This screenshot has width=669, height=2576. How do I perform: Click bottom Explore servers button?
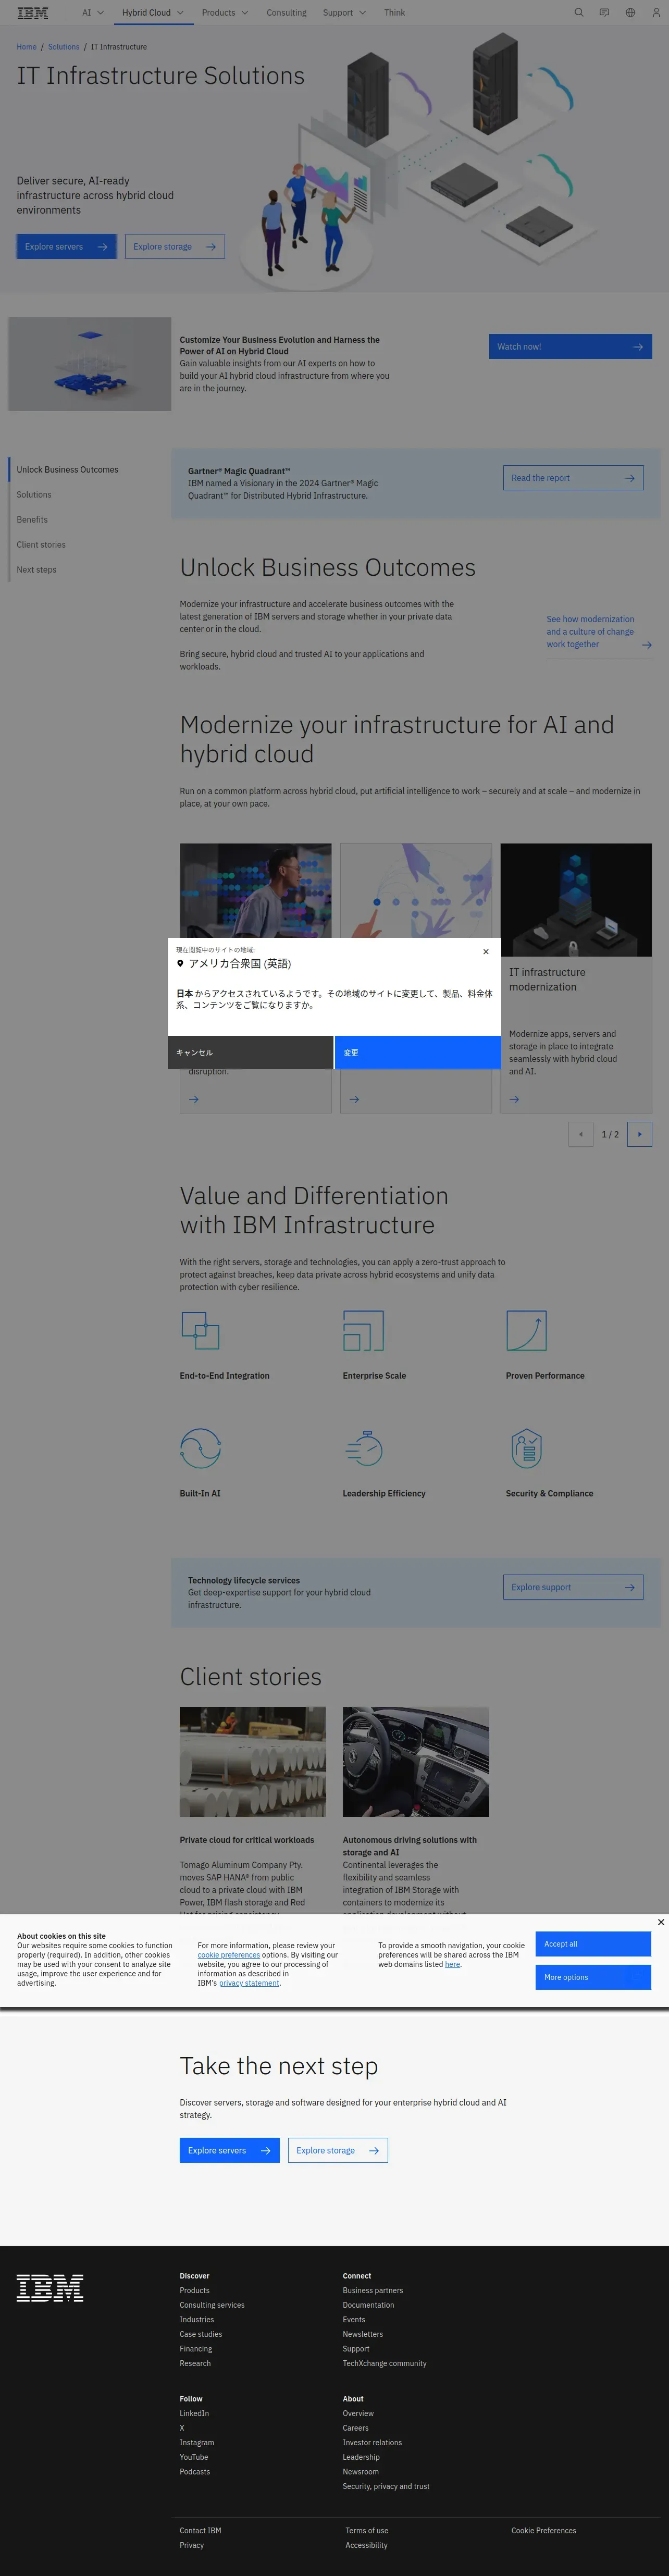click(229, 2150)
